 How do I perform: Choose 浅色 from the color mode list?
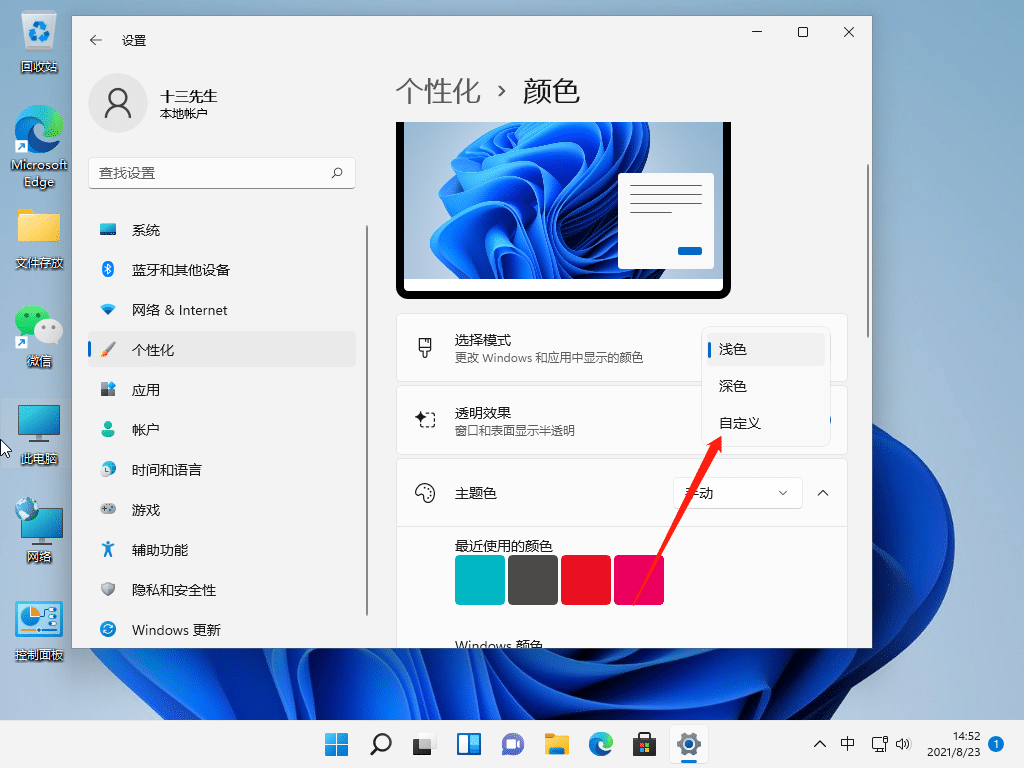pyautogui.click(x=735, y=347)
